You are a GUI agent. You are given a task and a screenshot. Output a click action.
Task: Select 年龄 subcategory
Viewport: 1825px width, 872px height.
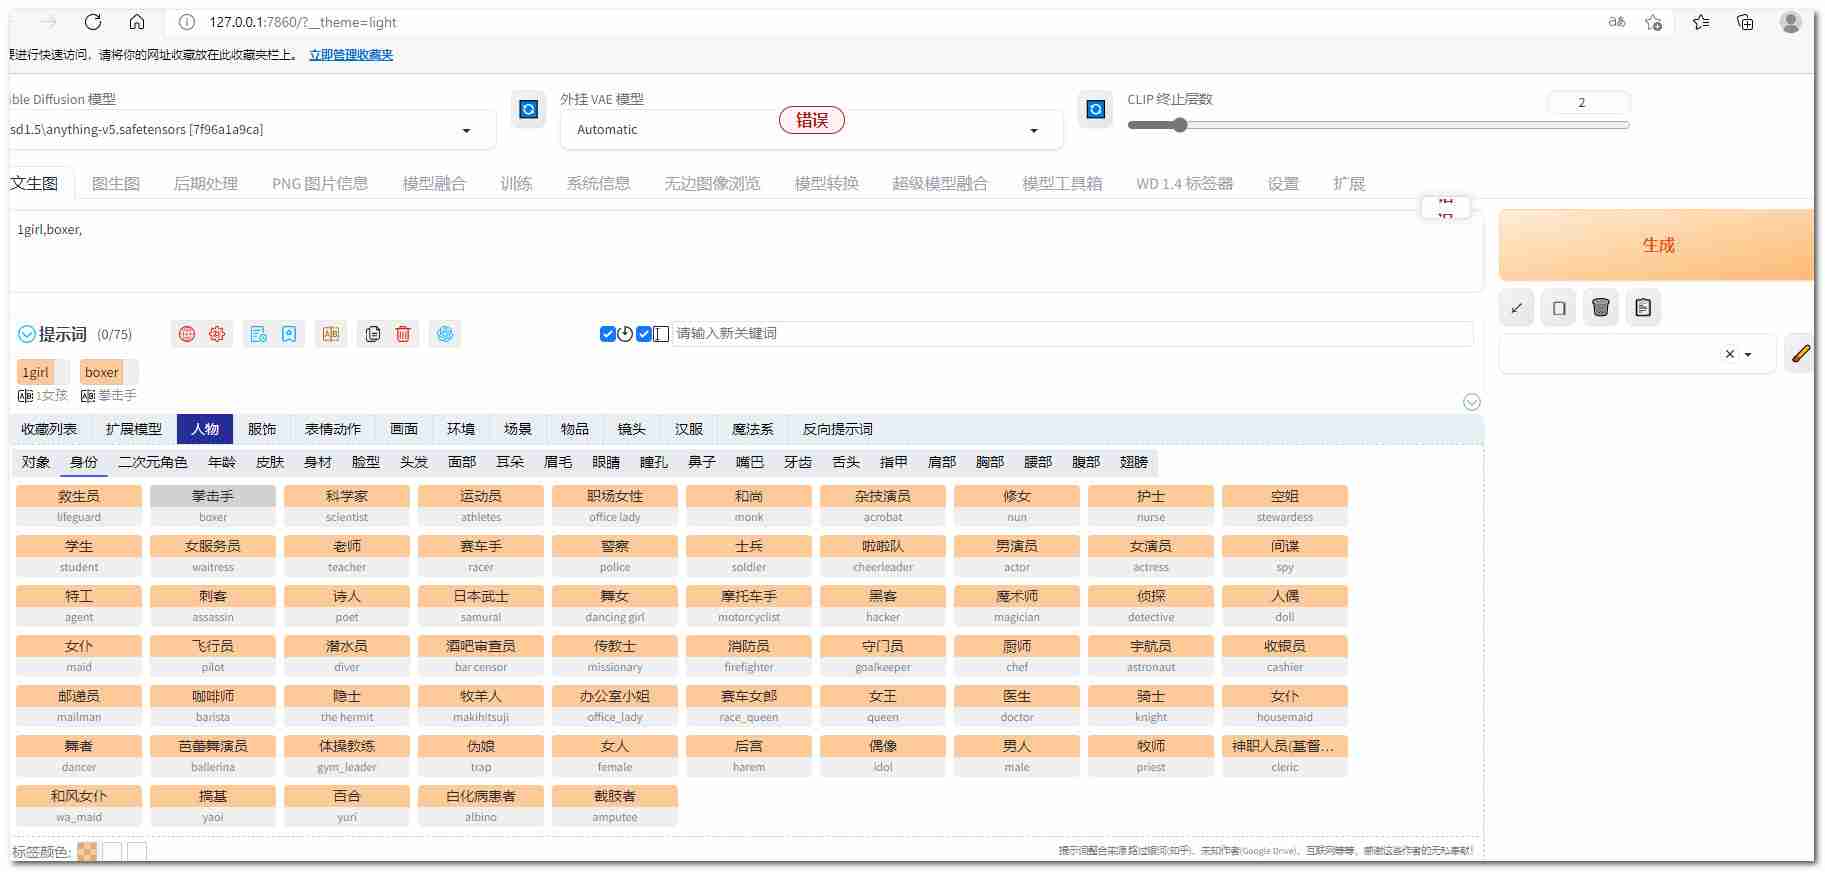pyautogui.click(x=222, y=462)
